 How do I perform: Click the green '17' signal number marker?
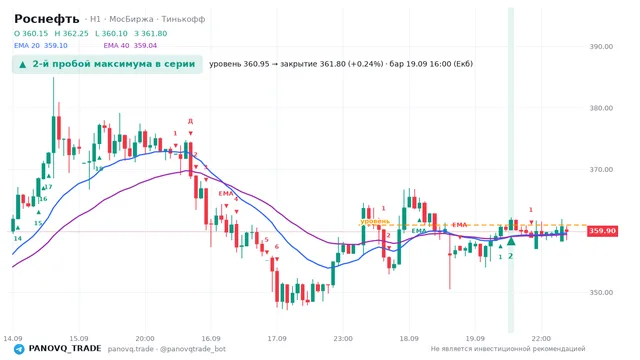point(49,187)
